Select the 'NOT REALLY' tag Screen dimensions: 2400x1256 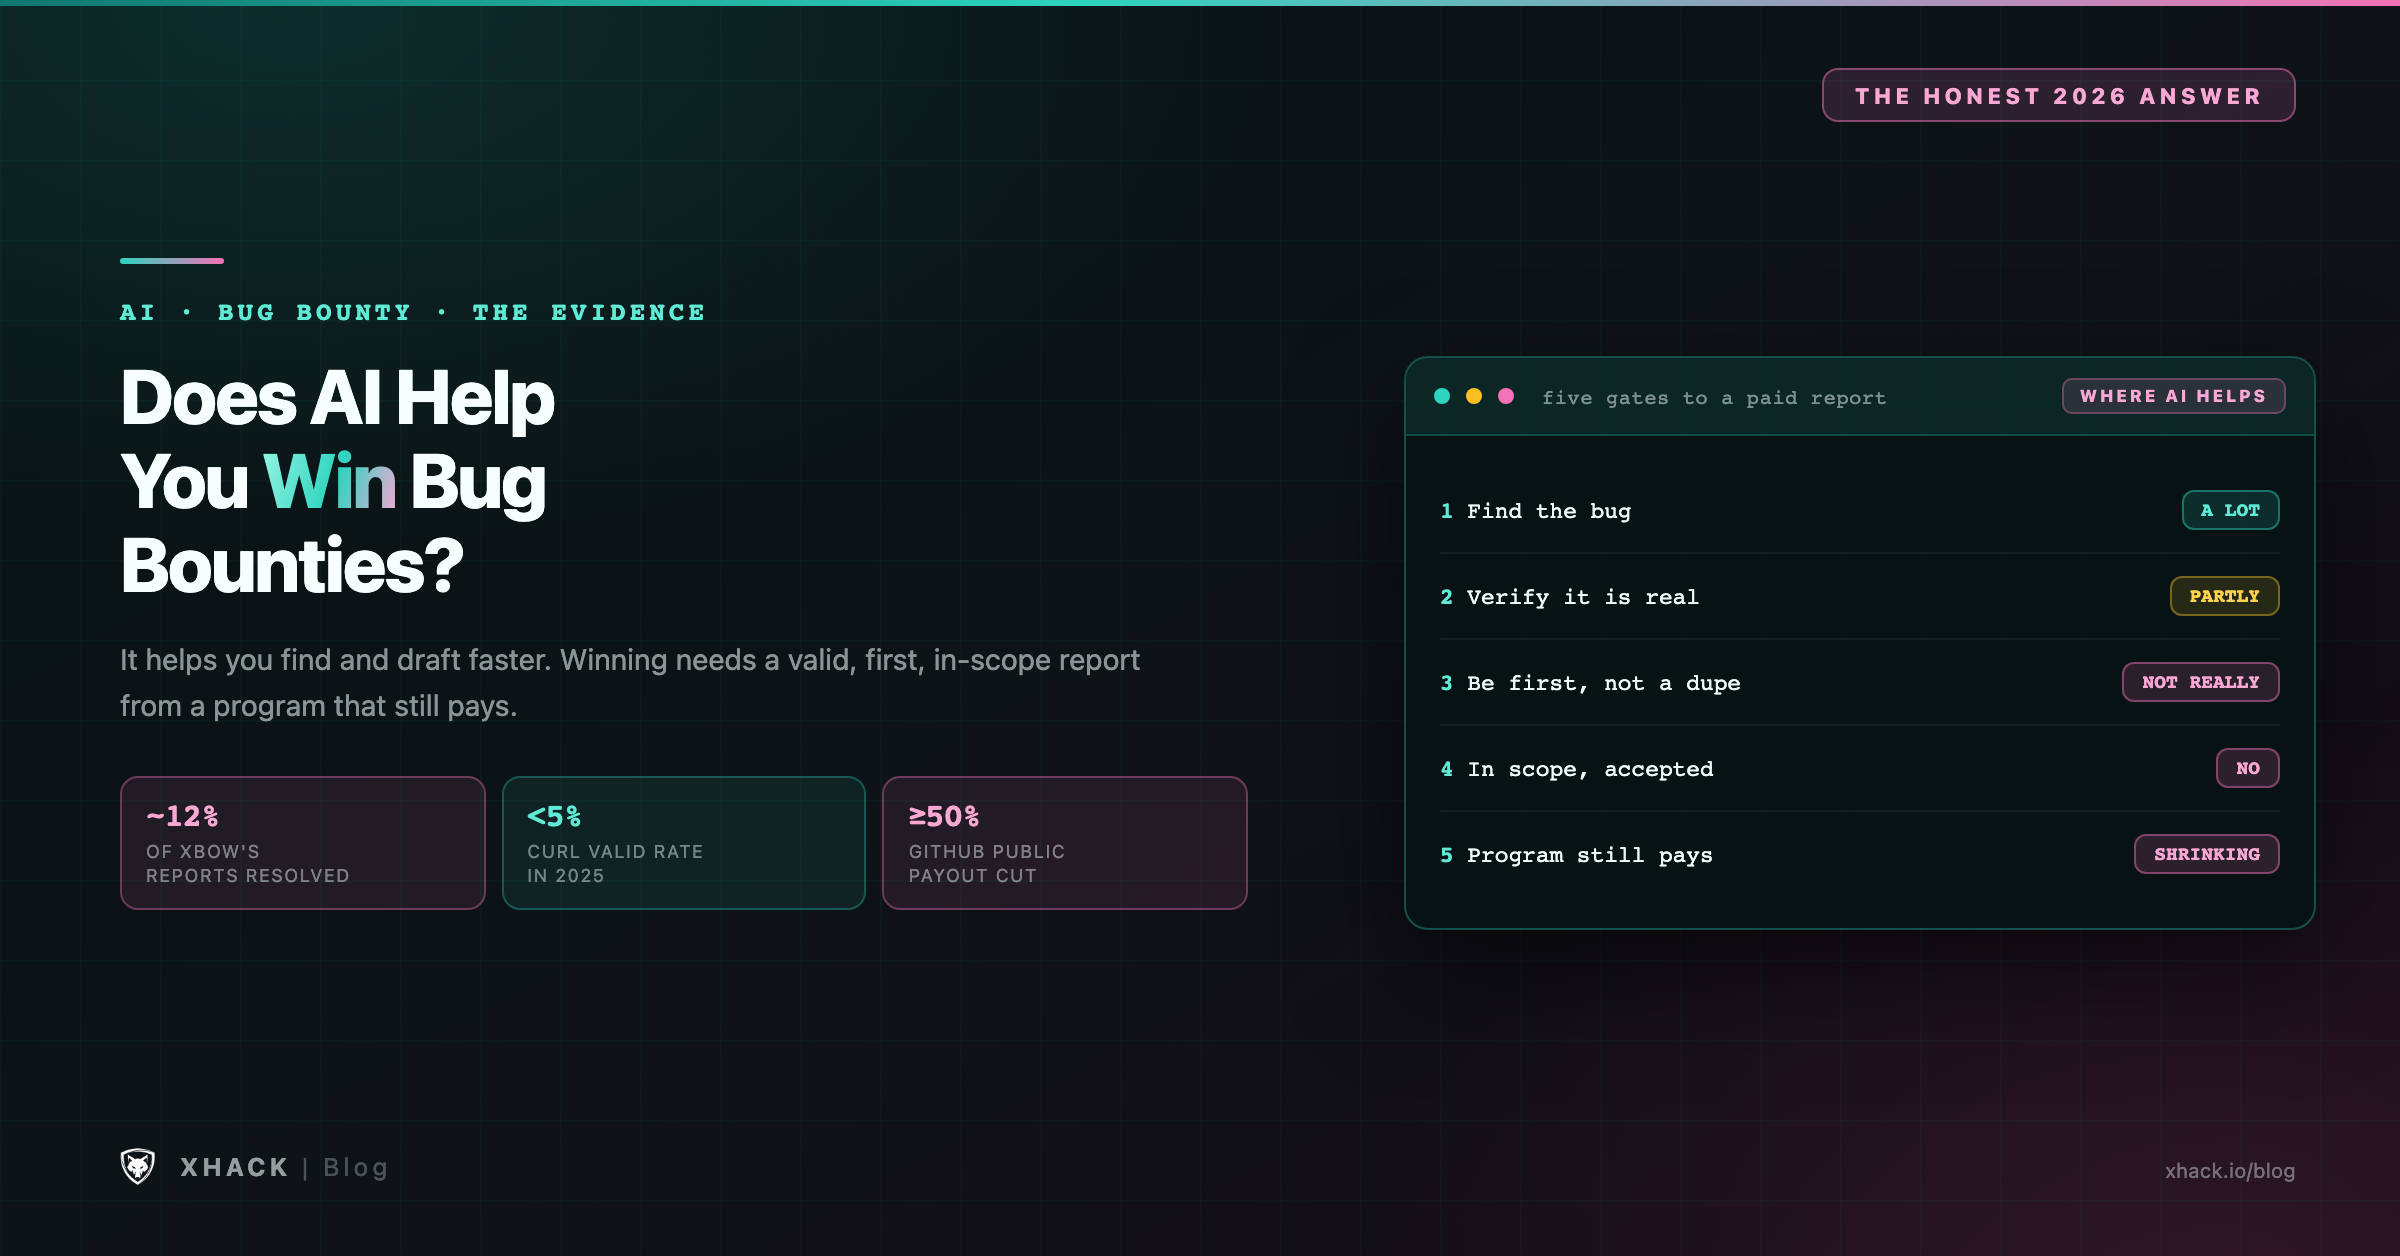click(2200, 682)
